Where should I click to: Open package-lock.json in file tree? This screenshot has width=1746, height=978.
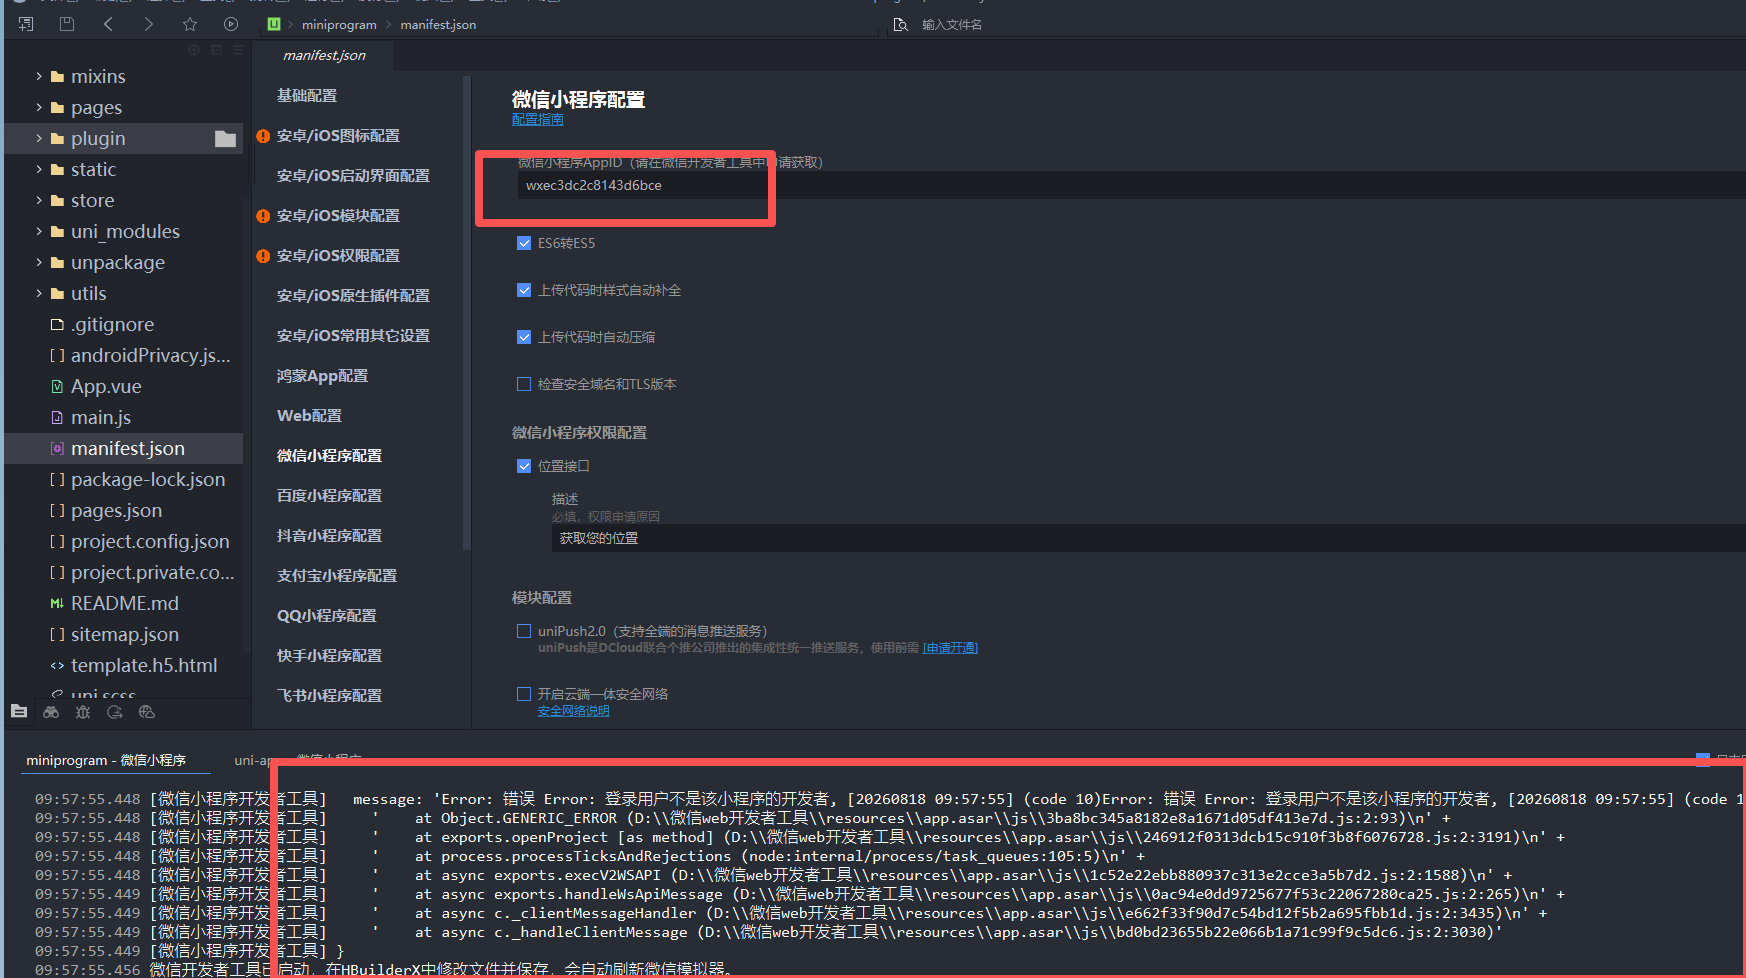[x=148, y=480]
